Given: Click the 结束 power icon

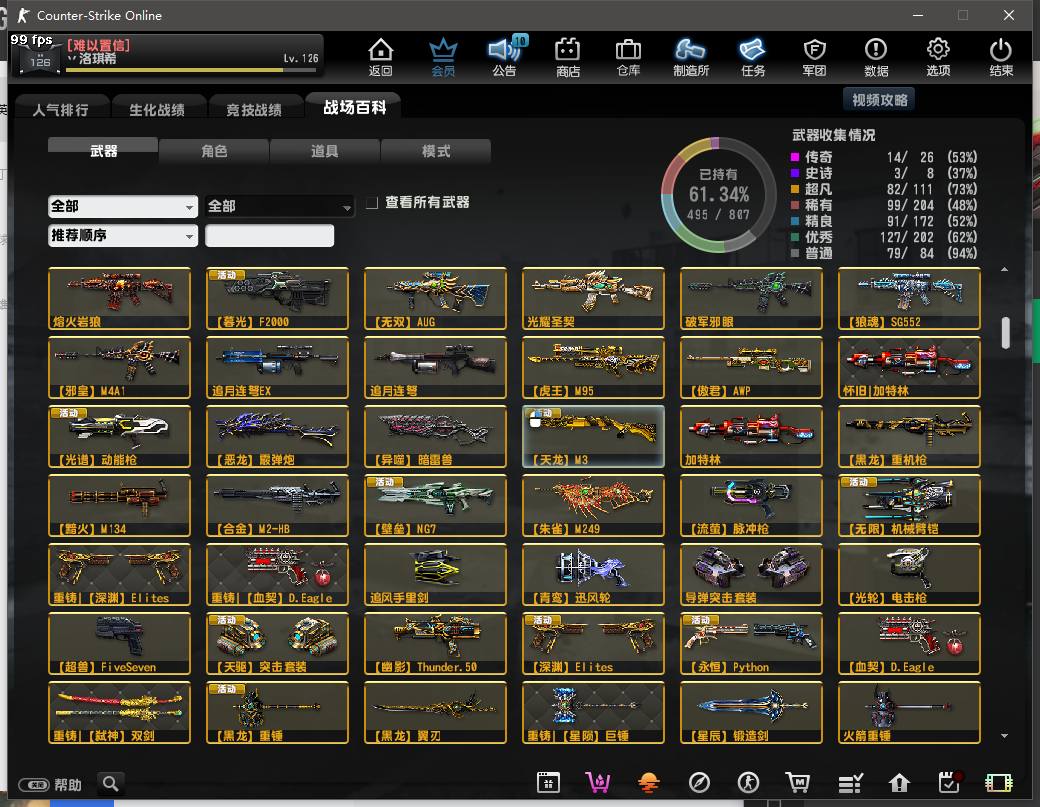Looking at the screenshot, I should click(1000, 57).
